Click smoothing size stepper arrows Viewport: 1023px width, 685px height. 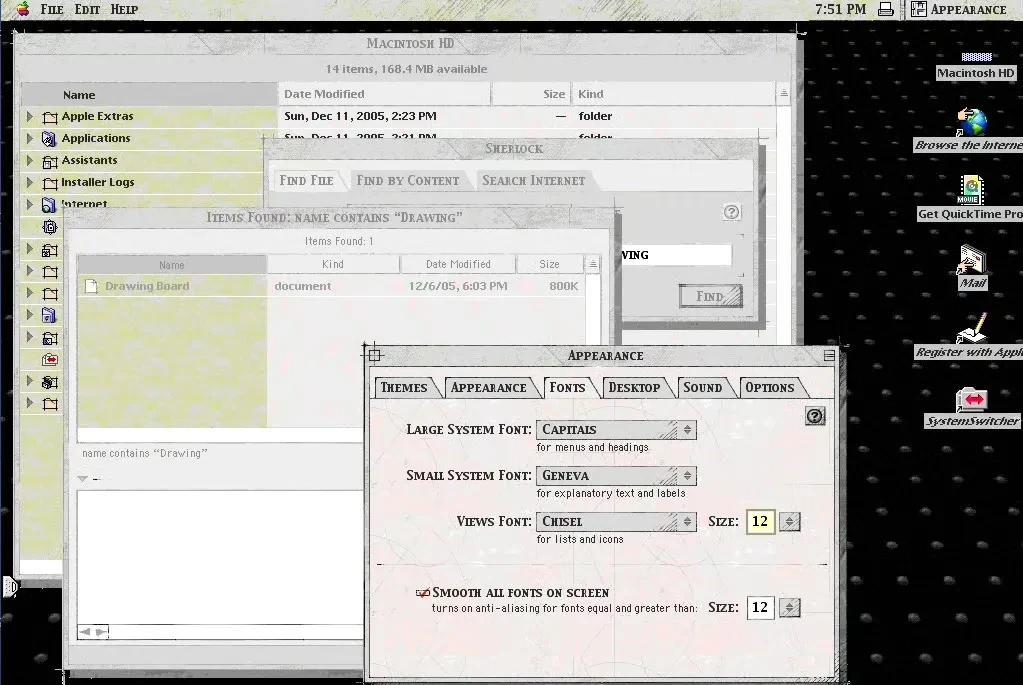[x=789, y=607]
